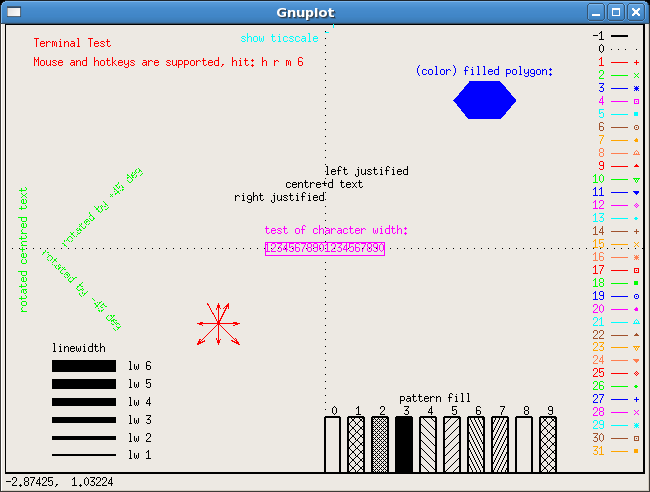650x492 pixels.
Task: Click the blue filled inverted triangle of linetype 11
Action: (636, 193)
